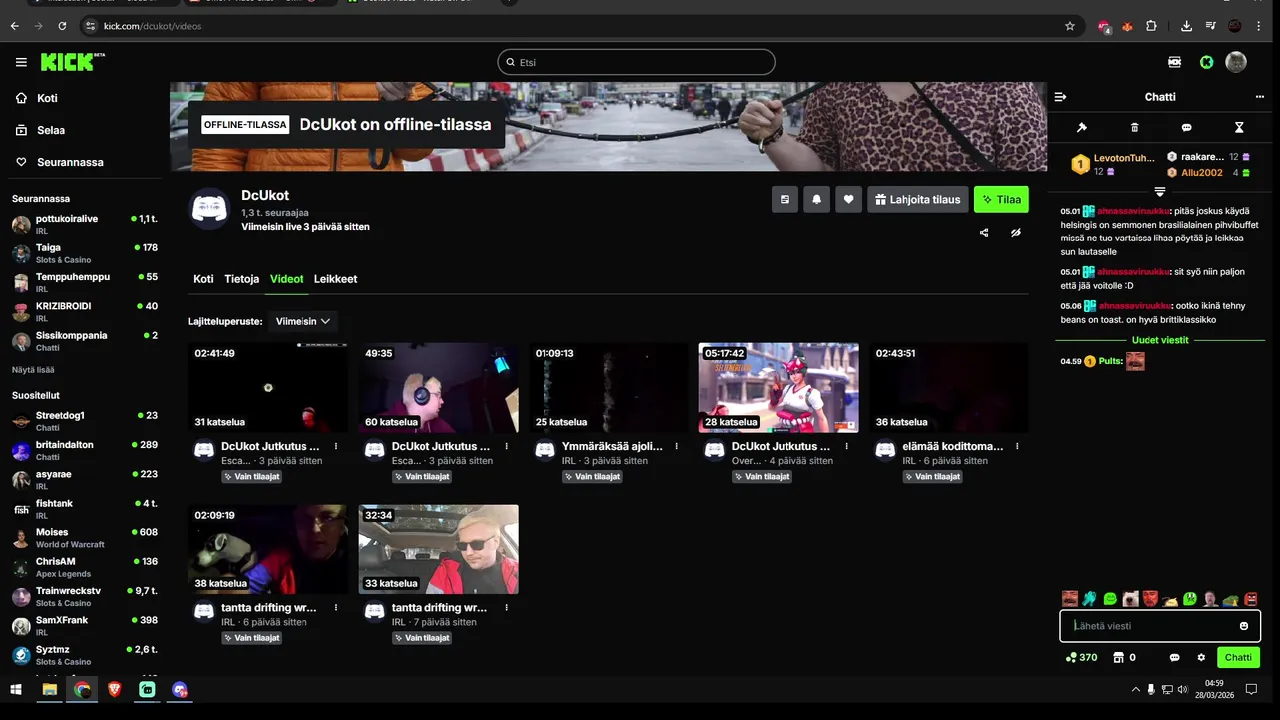Viewport: 1280px width, 720px height.
Task: Open britaindalton recommended channel
Action: tap(84, 450)
